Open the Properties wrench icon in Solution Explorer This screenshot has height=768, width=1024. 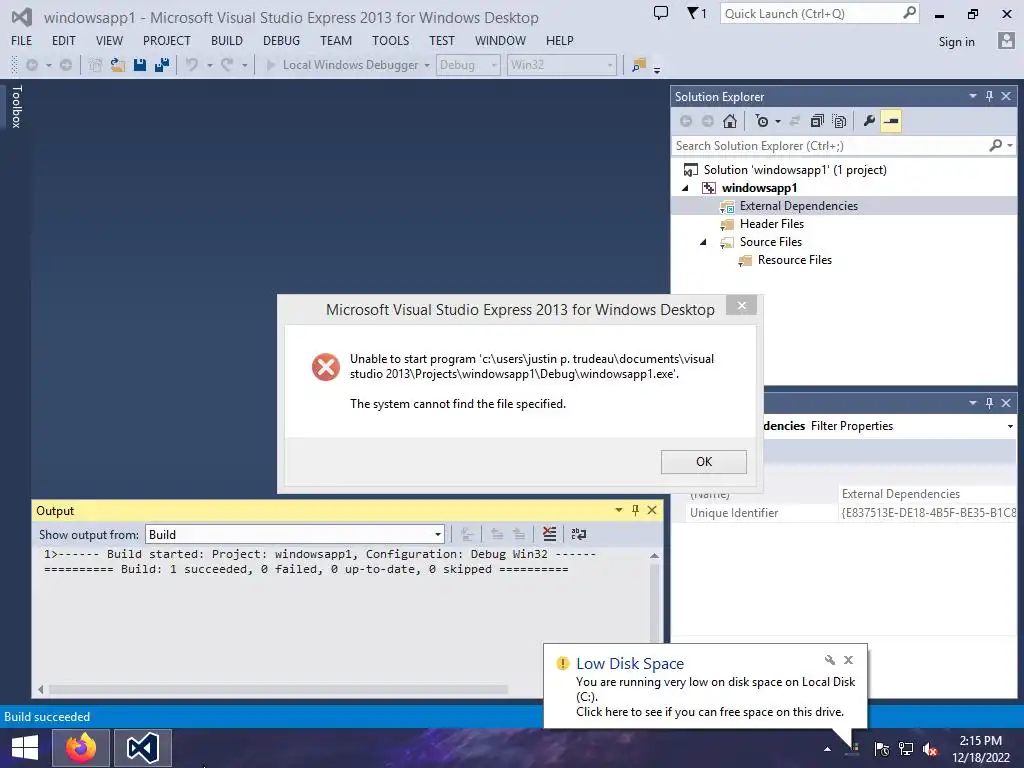tap(869, 121)
